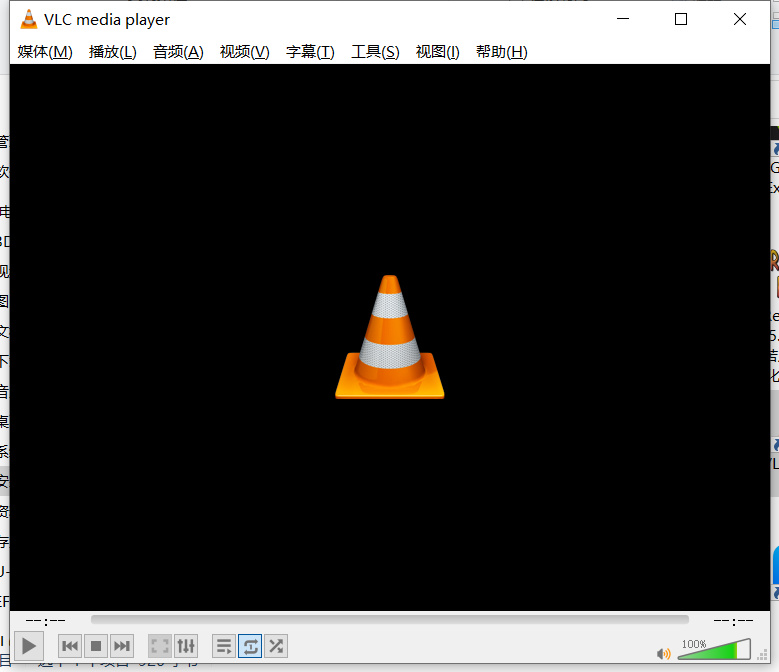This screenshot has width=779, height=672.
Task: Stop playback with the square button
Action: tap(96, 646)
